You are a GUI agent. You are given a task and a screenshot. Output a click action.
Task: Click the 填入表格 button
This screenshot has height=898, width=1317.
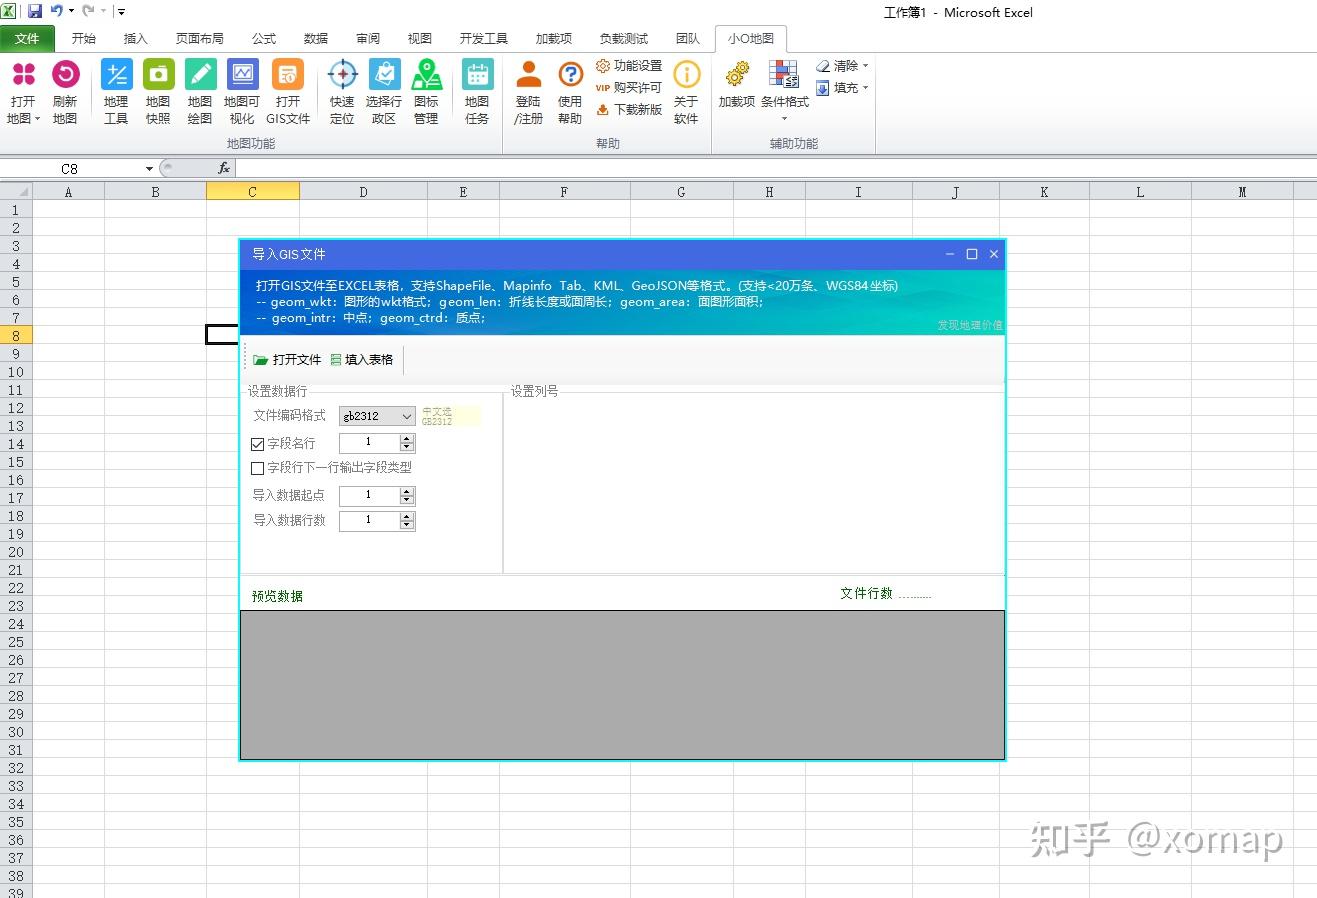point(362,359)
